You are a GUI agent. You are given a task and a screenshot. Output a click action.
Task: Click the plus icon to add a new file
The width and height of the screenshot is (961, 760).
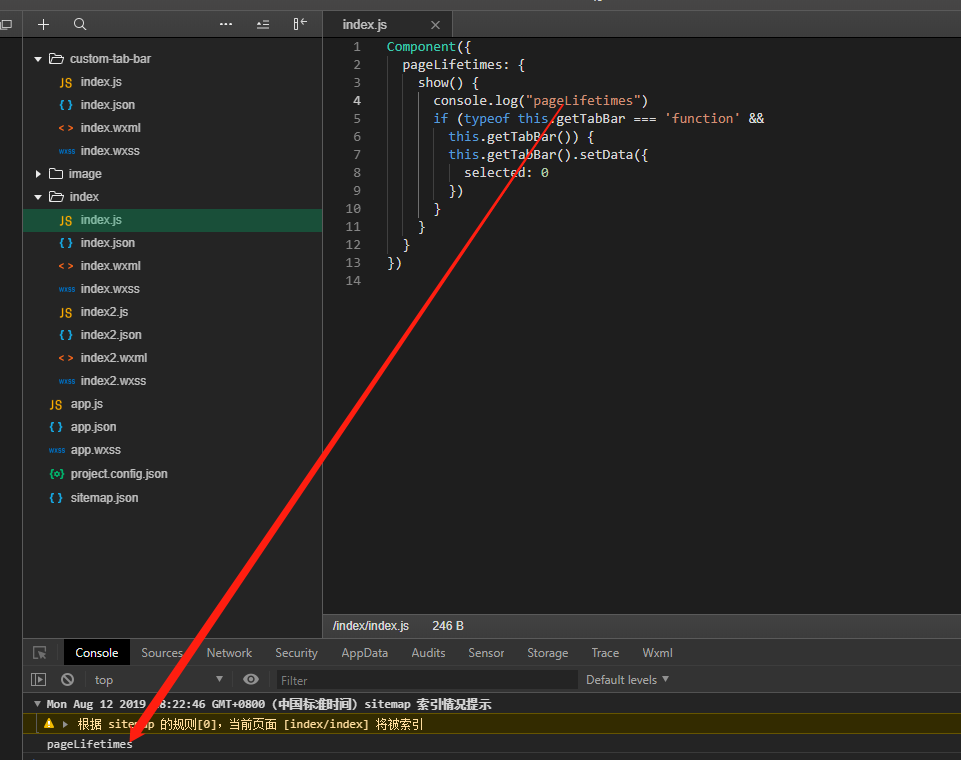pyautogui.click(x=44, y=25)
